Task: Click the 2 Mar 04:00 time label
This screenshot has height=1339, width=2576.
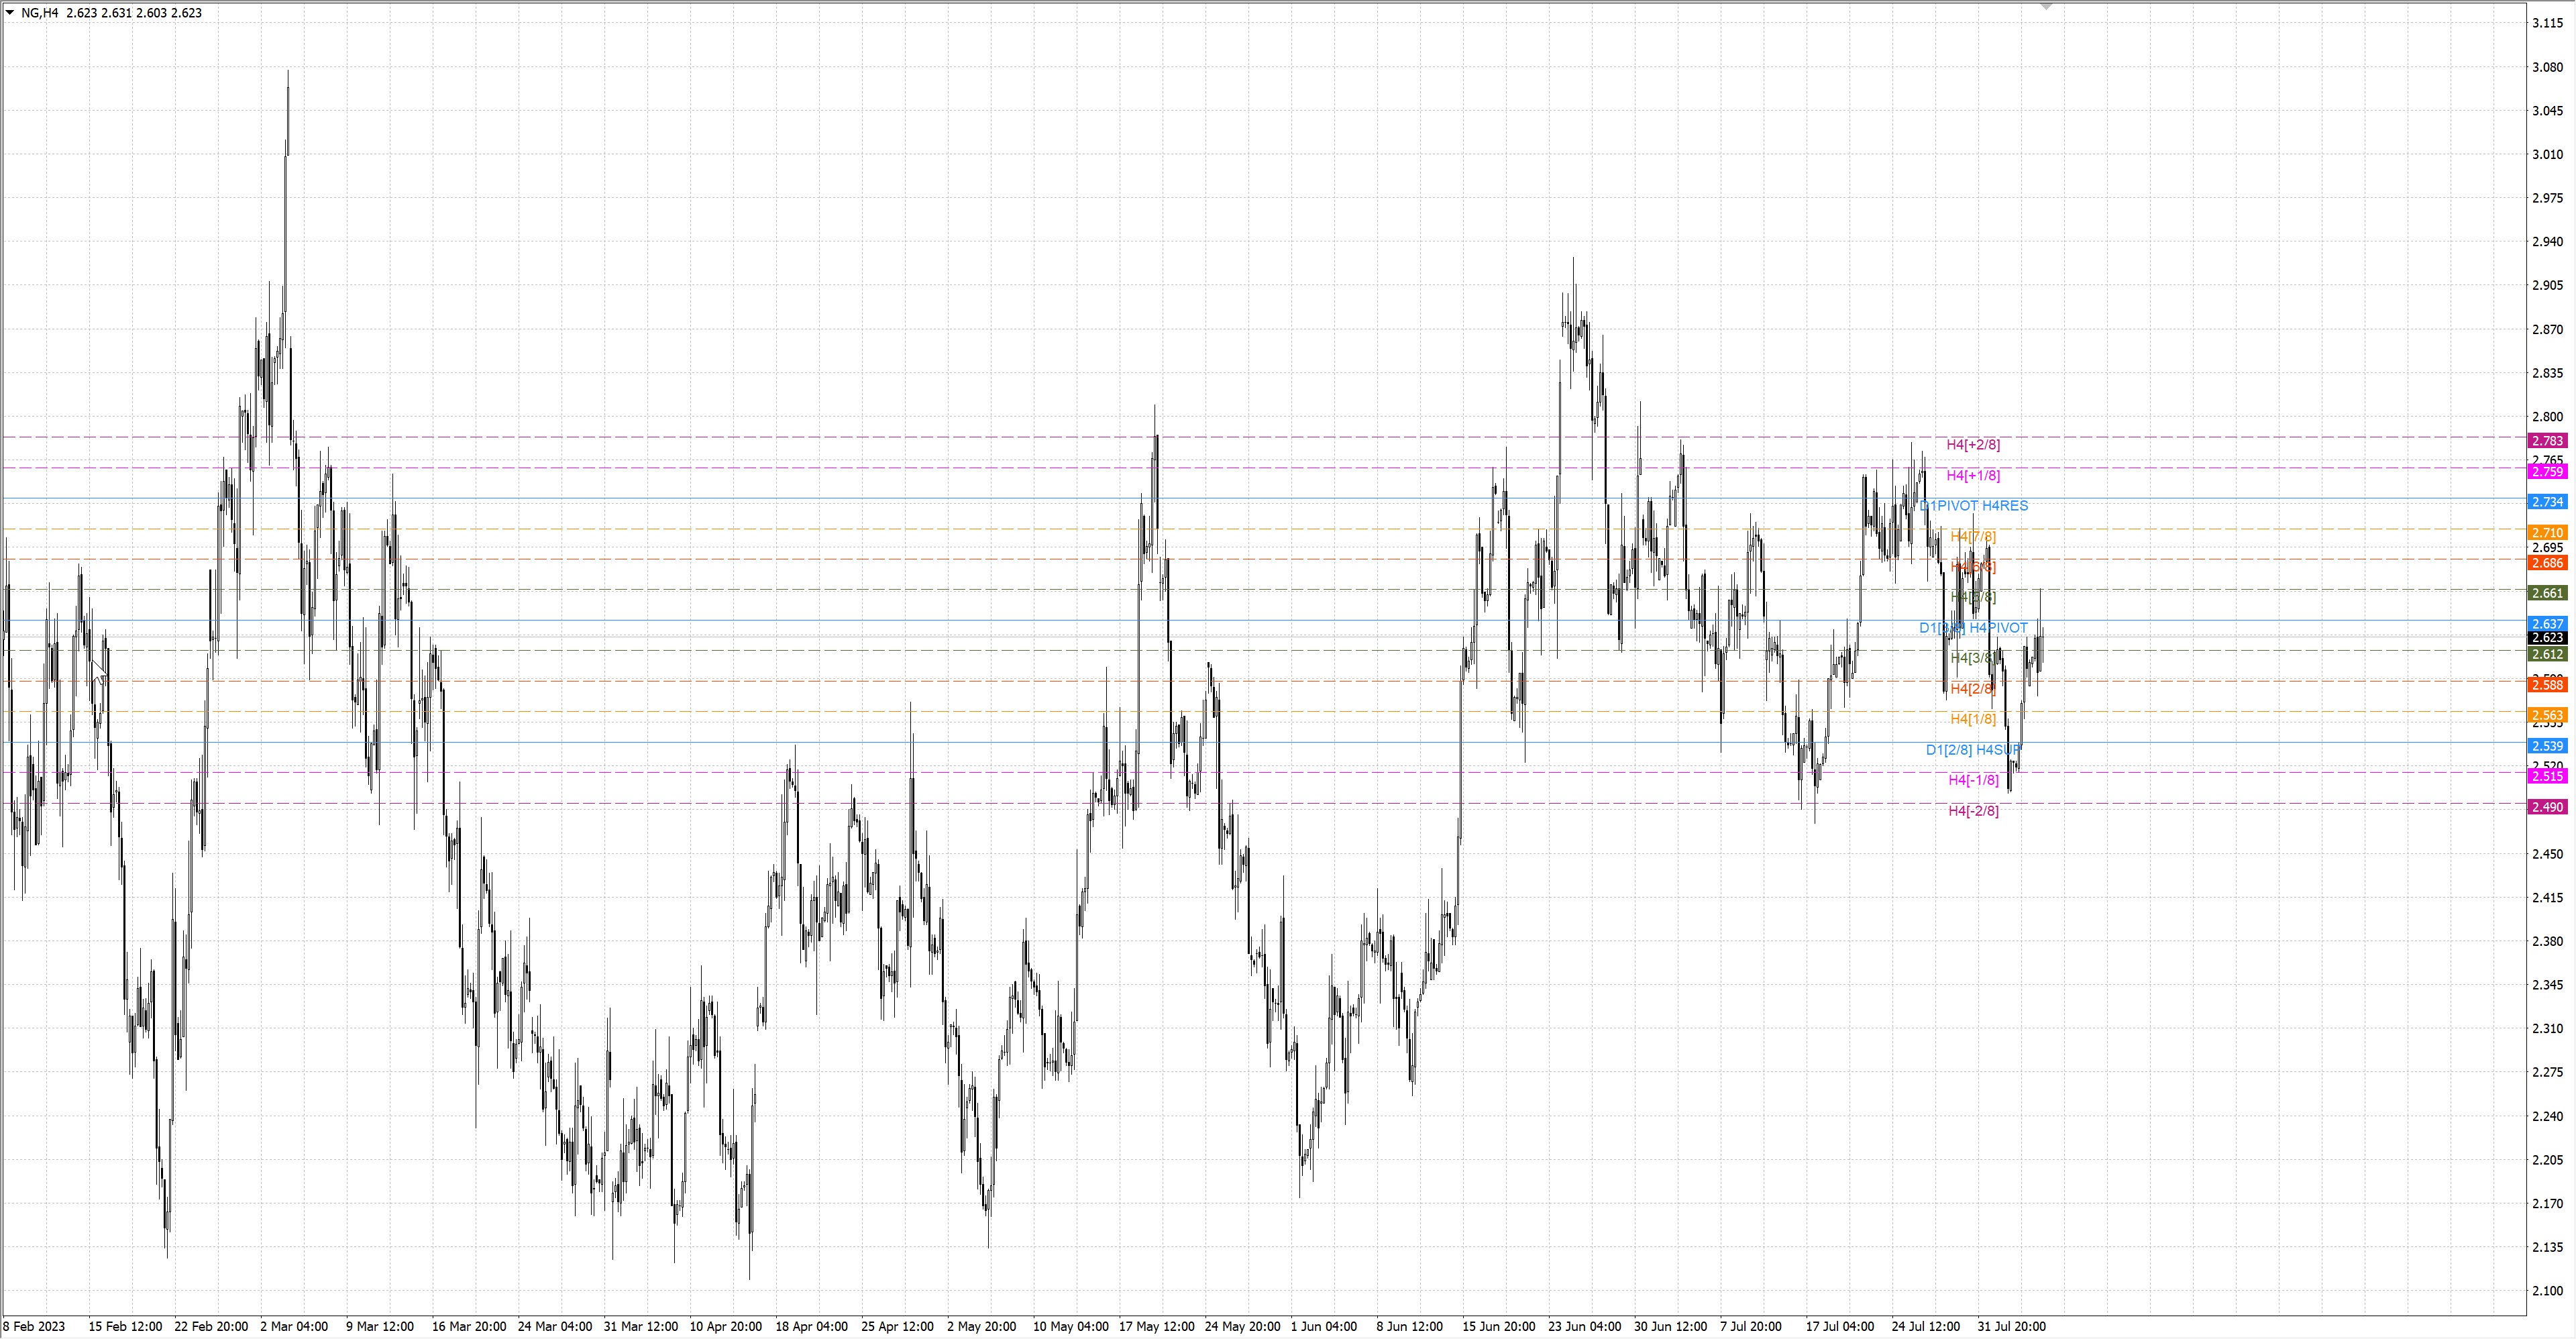Action: [x=293, y=1327]
